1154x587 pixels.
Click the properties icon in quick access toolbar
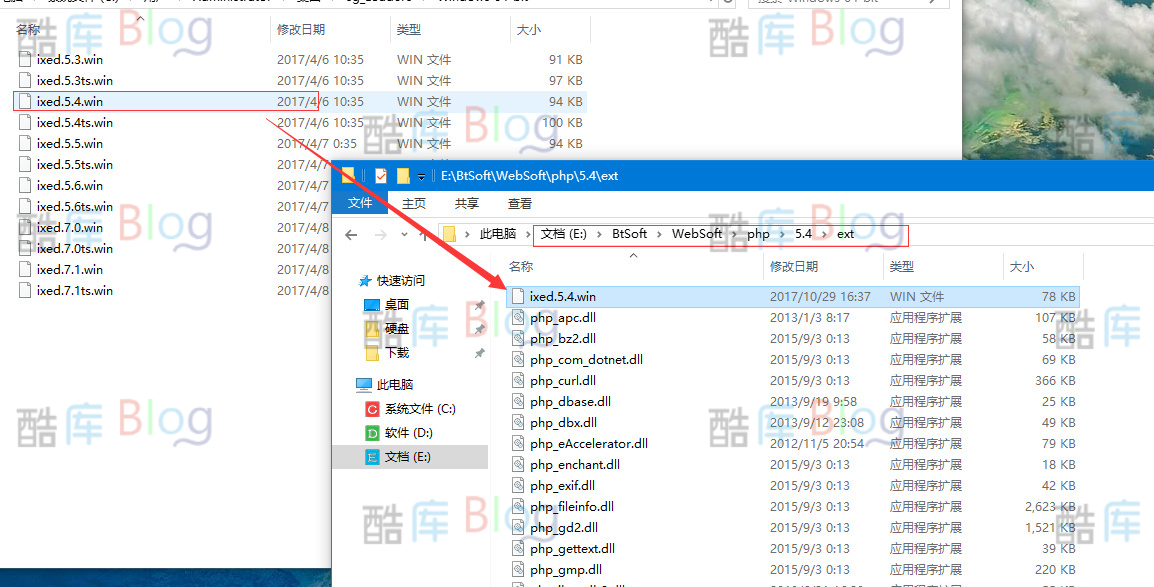[x=380, y=176]
